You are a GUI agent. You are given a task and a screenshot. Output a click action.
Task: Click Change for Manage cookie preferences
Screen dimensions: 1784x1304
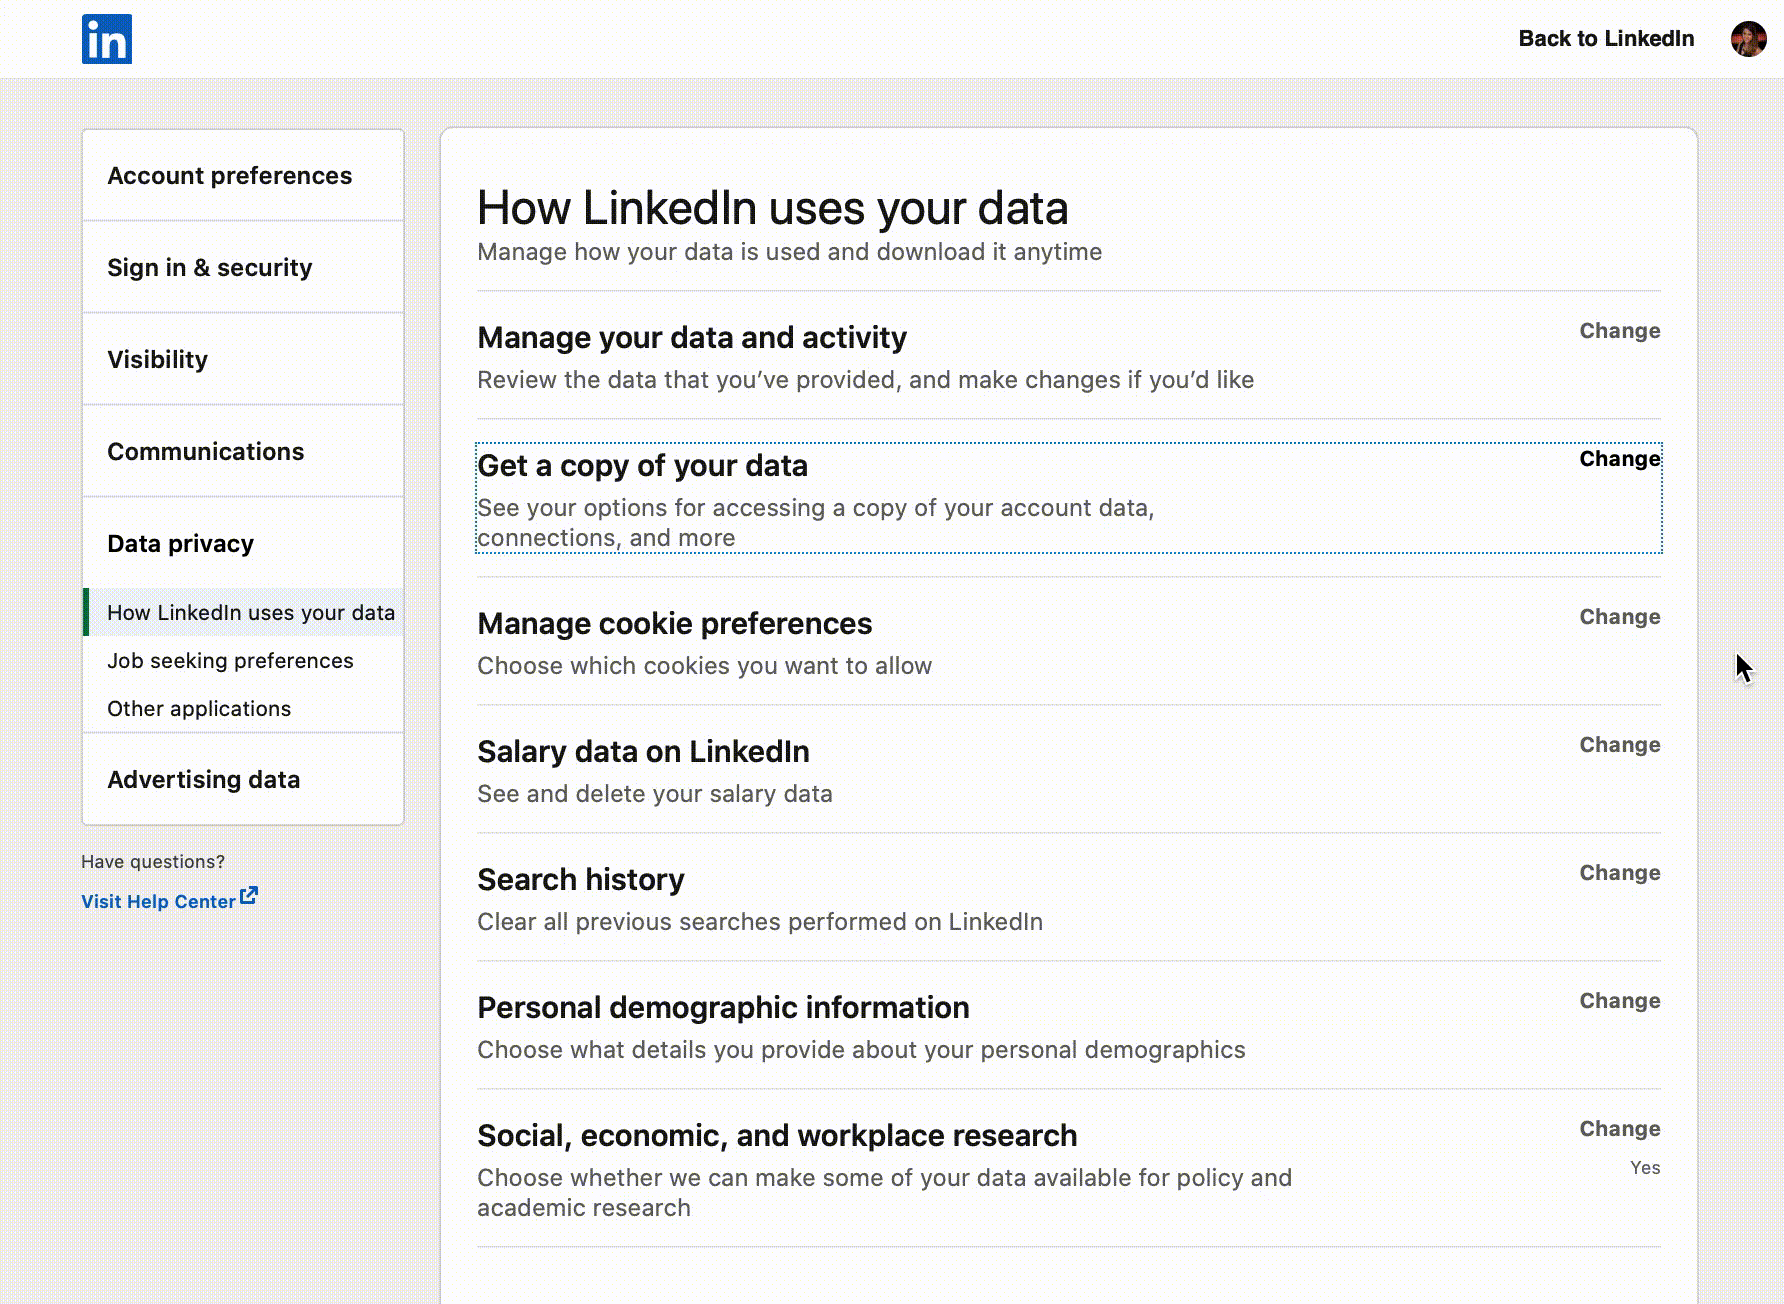coord(1620,617)
